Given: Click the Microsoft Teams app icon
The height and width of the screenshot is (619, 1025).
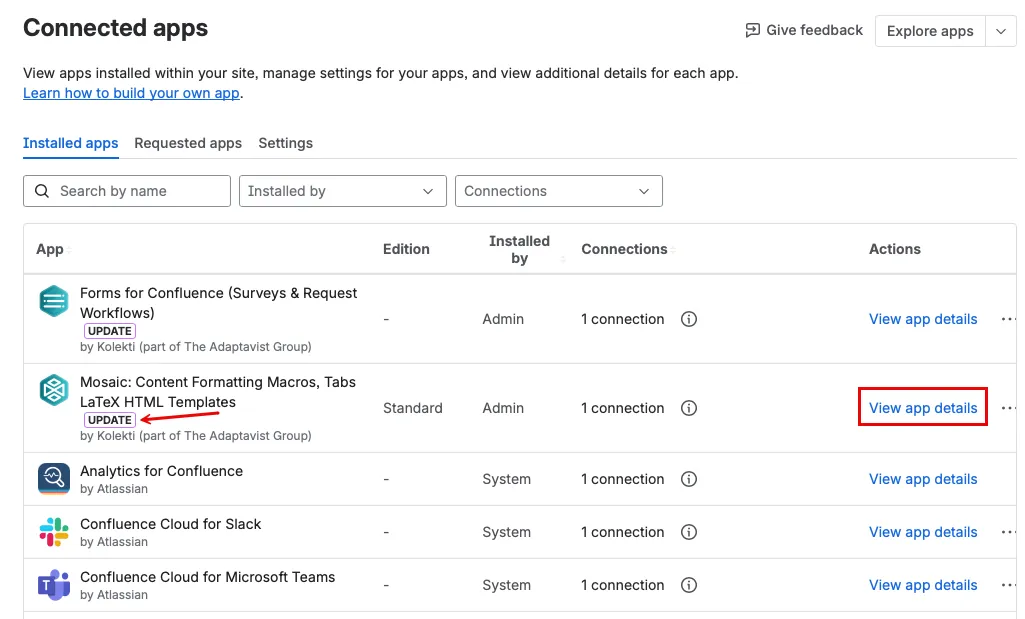Looking at the screenshot, I should tap(54, 585).
